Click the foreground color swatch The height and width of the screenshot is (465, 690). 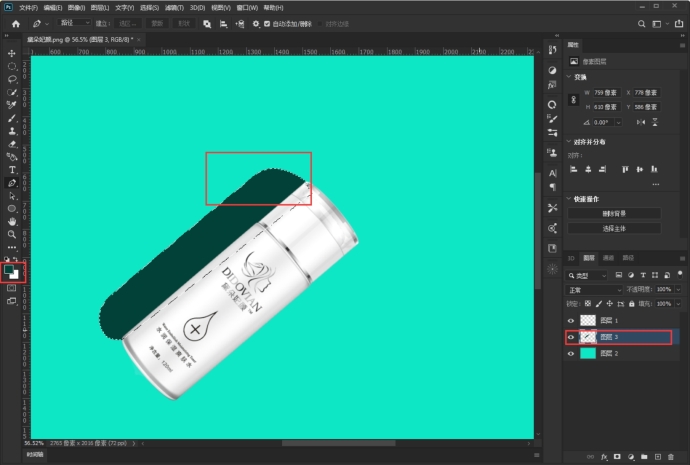[9, 269]
